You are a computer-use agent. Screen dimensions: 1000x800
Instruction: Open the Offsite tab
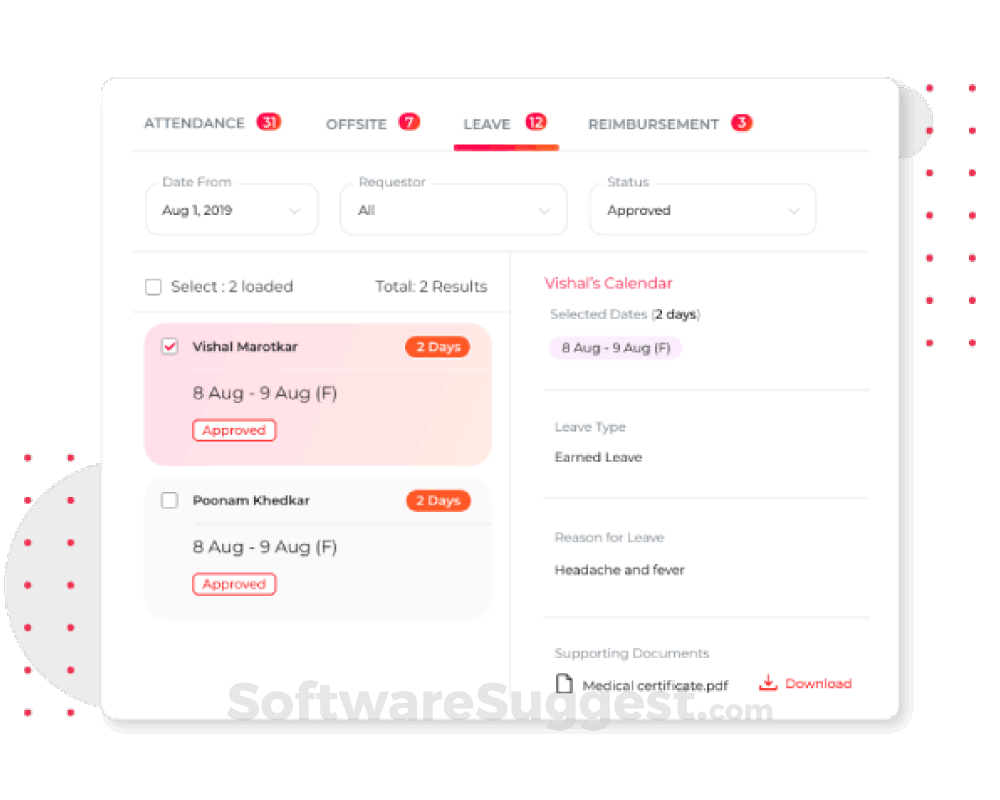356,124
